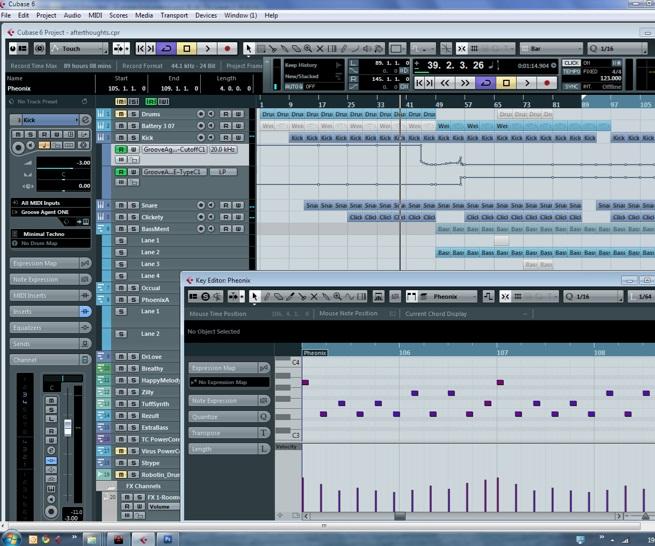Toggle Step Input staircase button in Key Editor
This screenshot has height=546, width=655.
pyautogui.click(x=488, y=297)
